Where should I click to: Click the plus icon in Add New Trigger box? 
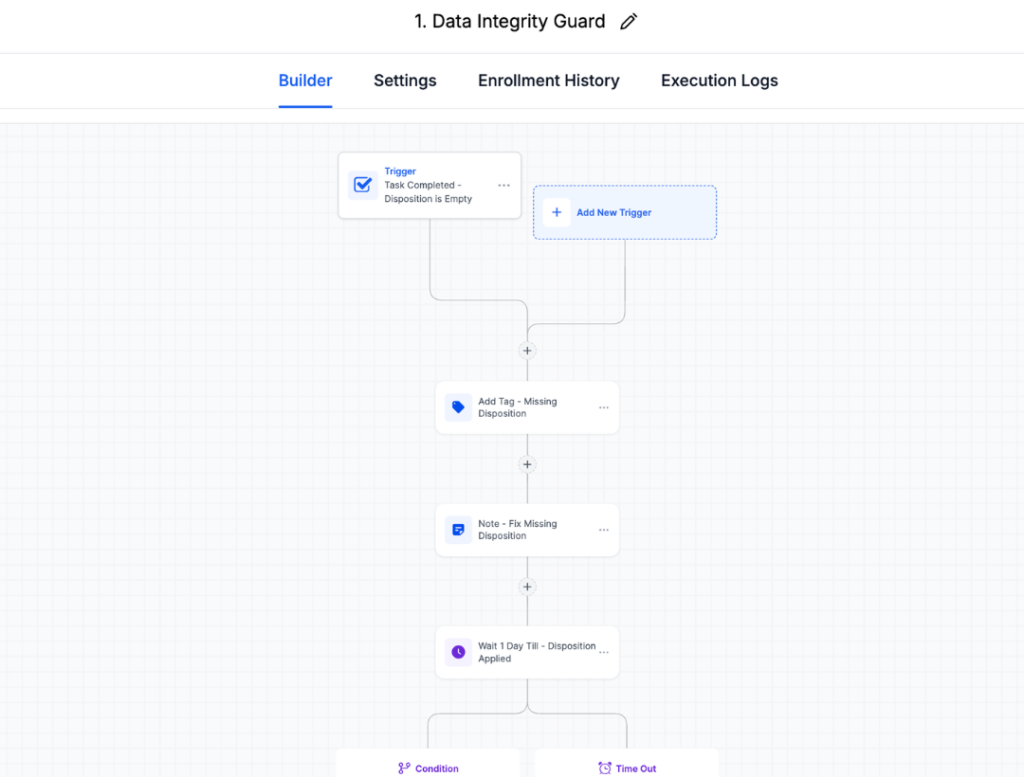tap(557, 212)
